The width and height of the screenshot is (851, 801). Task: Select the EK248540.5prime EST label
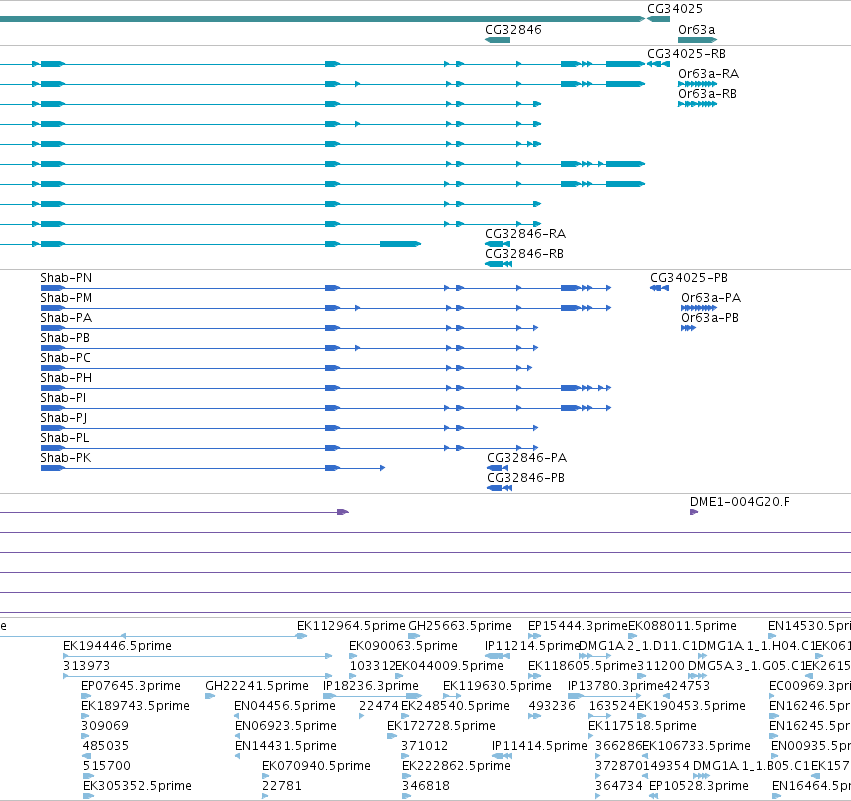455,706
